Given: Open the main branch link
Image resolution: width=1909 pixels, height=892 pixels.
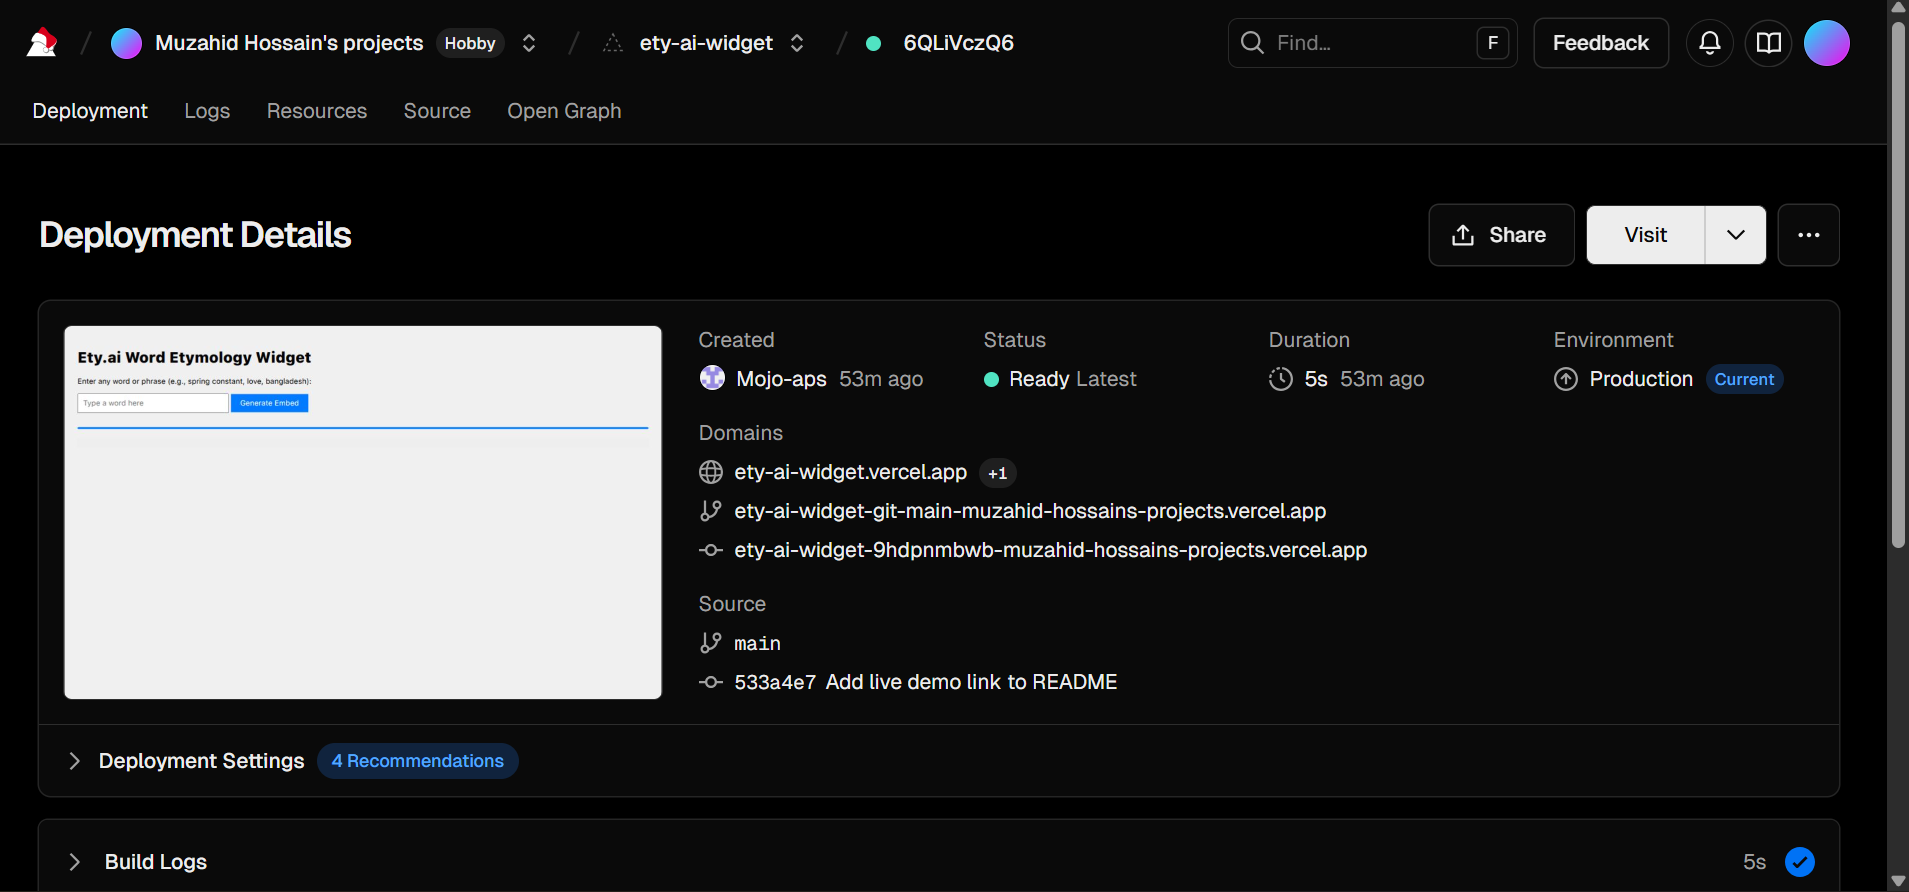Looking at the screenshot, I should coord(757,643).
